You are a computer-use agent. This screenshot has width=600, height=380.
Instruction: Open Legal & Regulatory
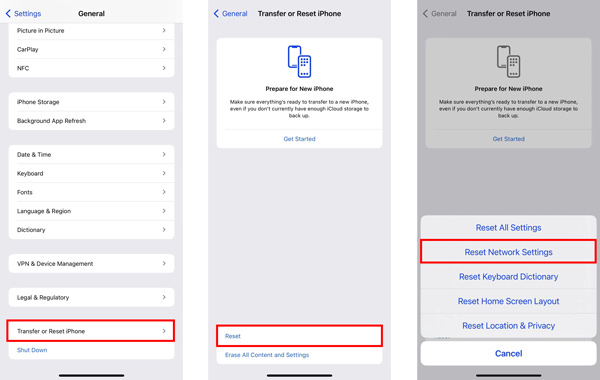[x=91, y=297]
